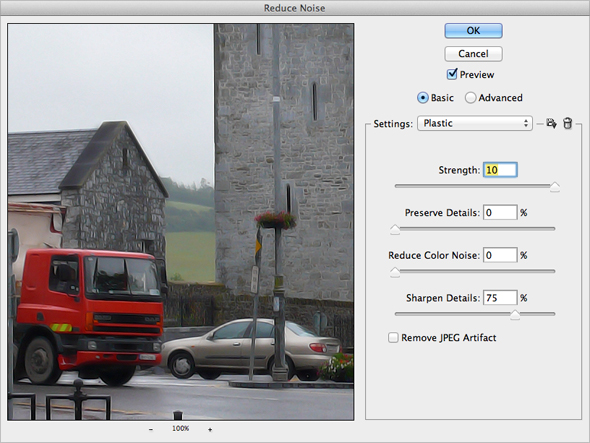Screen dimensions: 590x443
Task: Click the Cancel button
Action: 473,54
